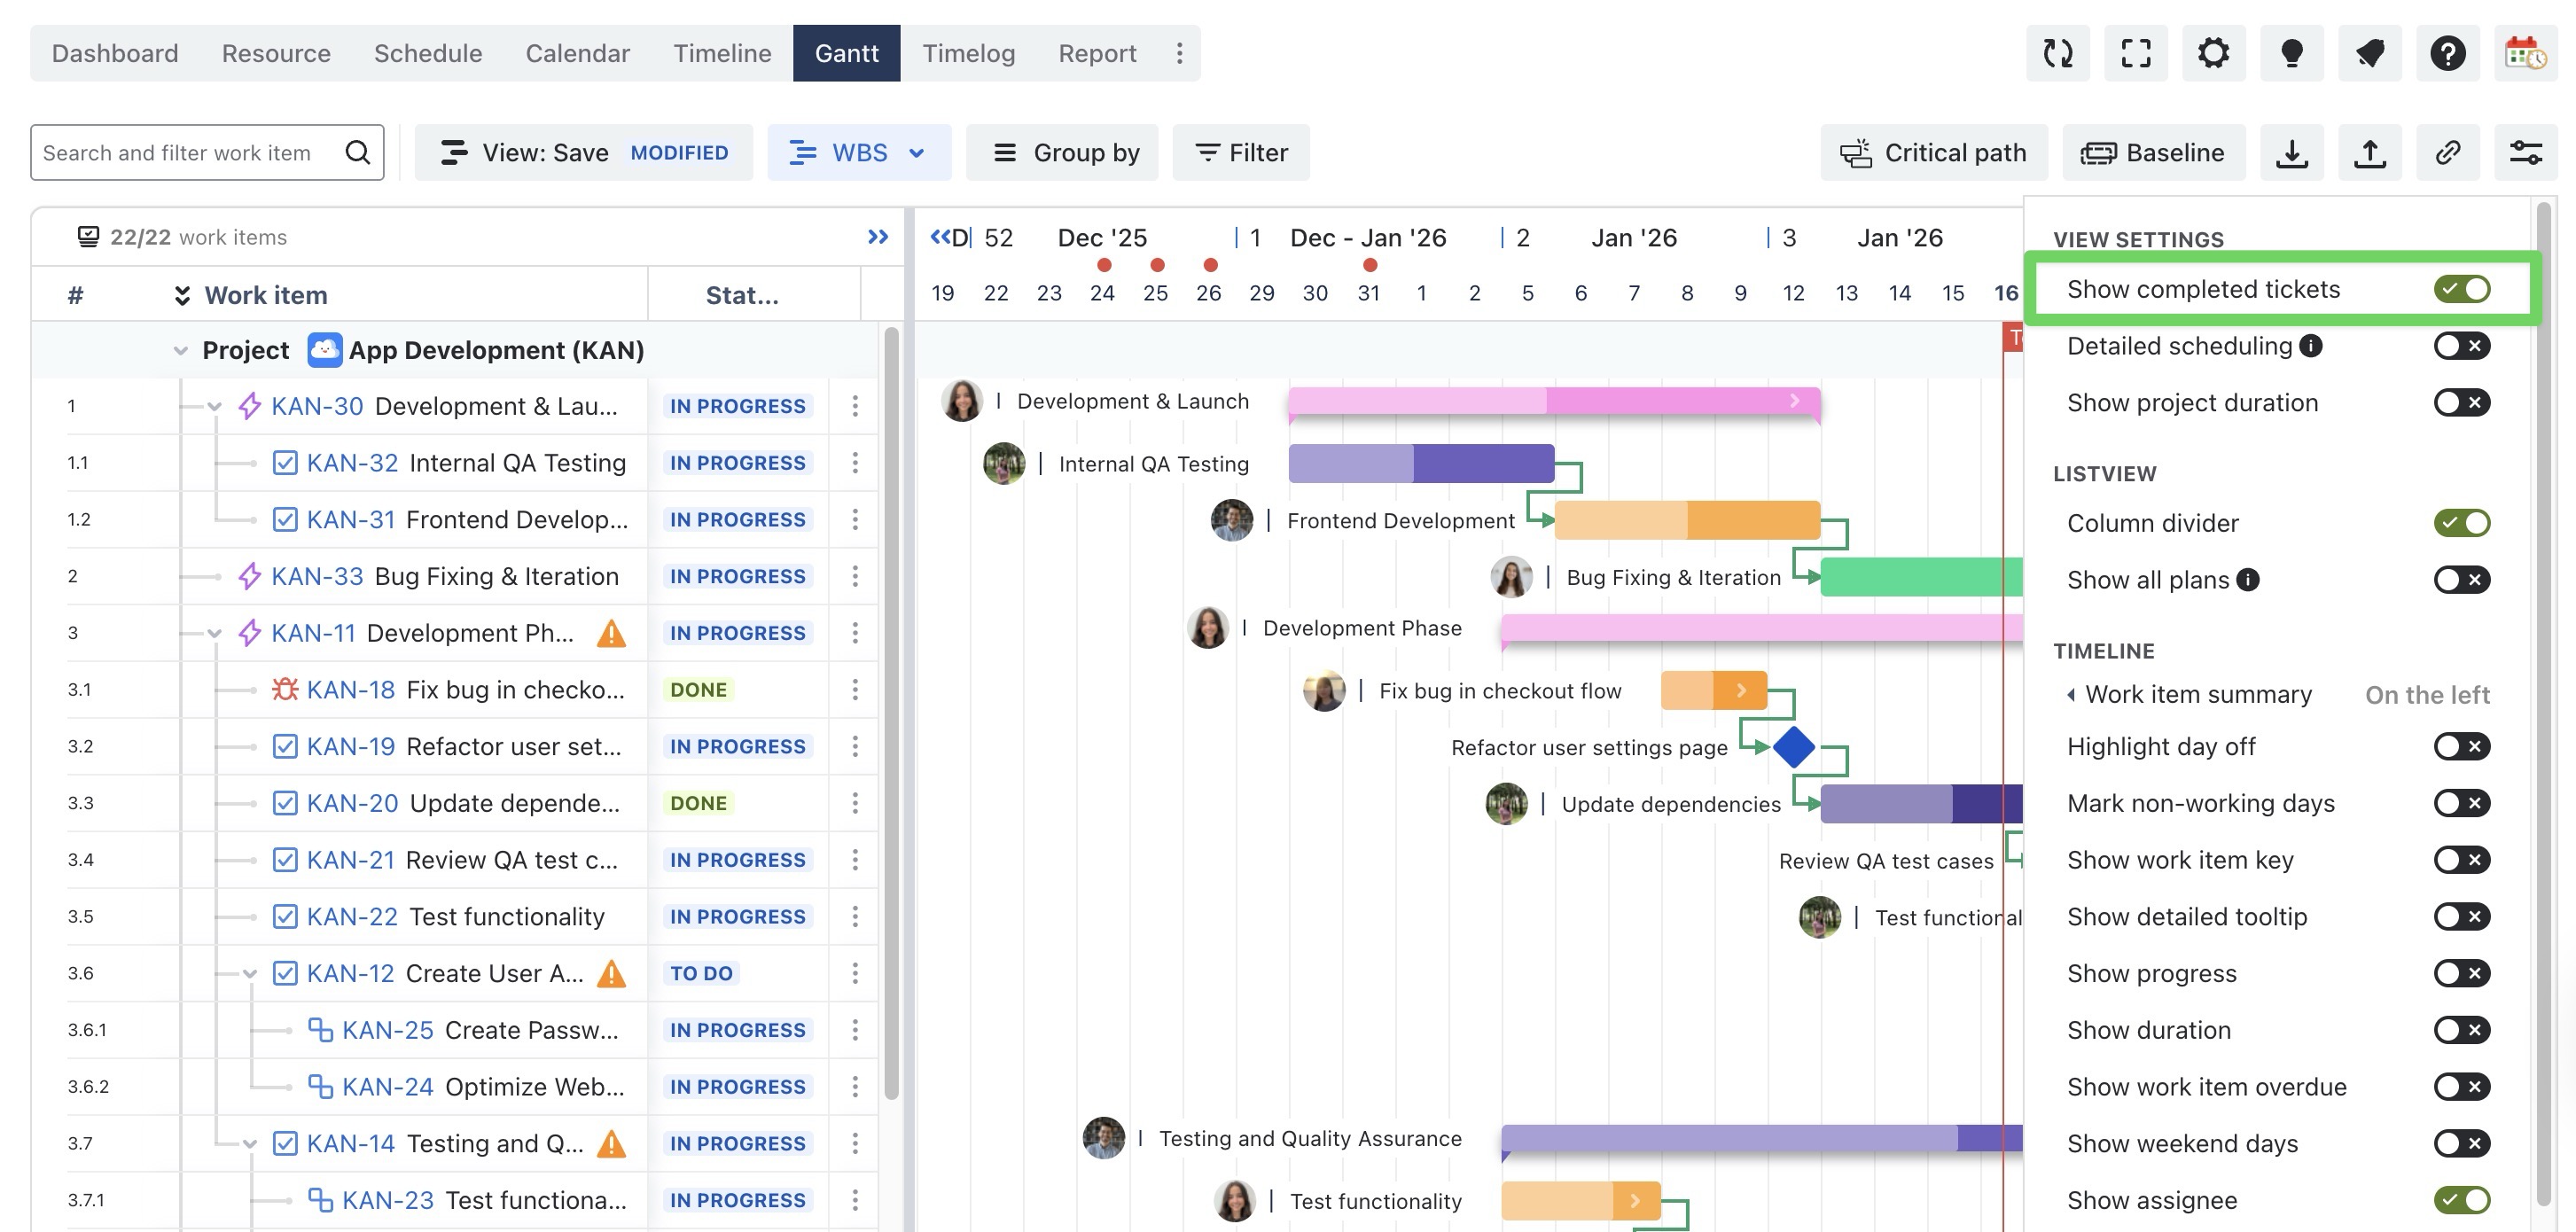Click the copy link icon
2576x1232 pixels.
pos(2447,153)
